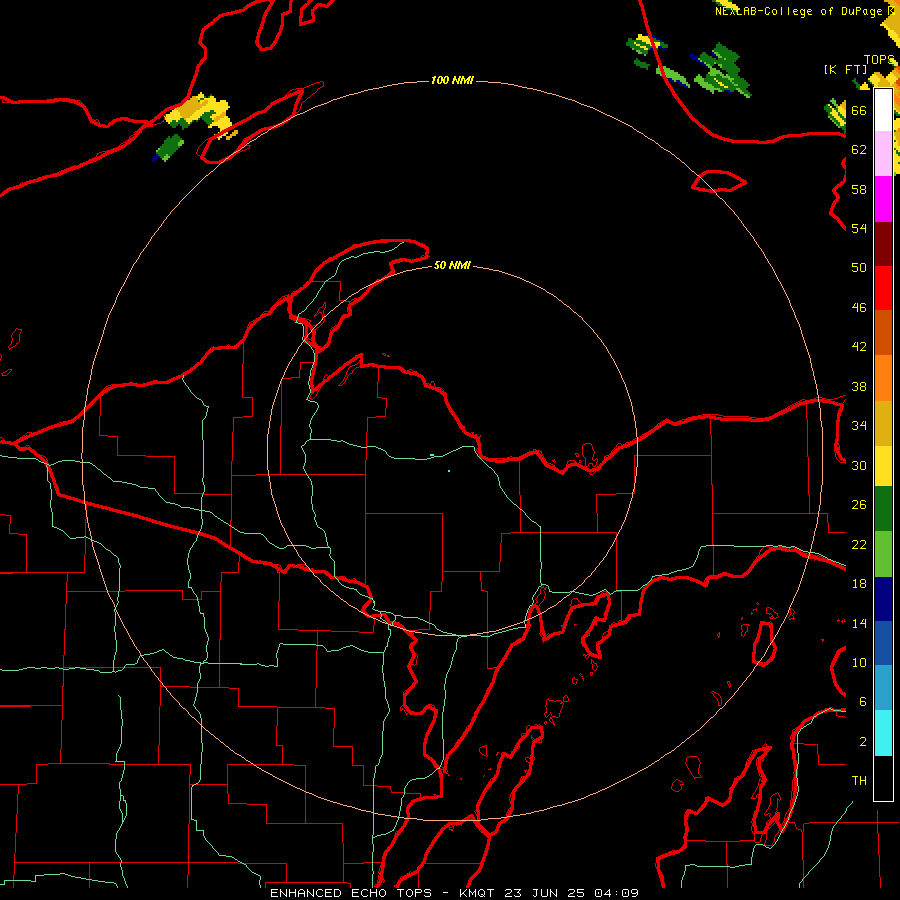The height and width of the screenshot is (900, 900).
Task: Click the legend value '66'
Action: click(859, 111)
